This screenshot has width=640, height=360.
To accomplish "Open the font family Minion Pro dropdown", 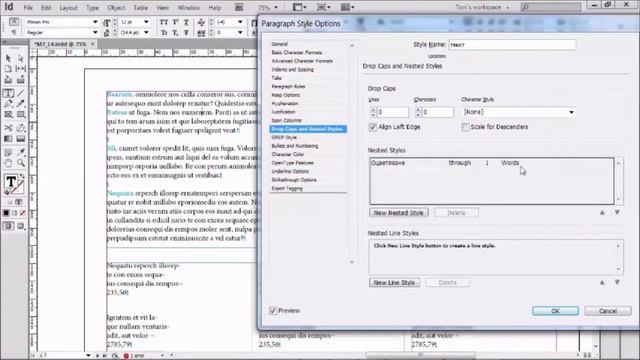I will pyautogui.click(x=95, y=22).
